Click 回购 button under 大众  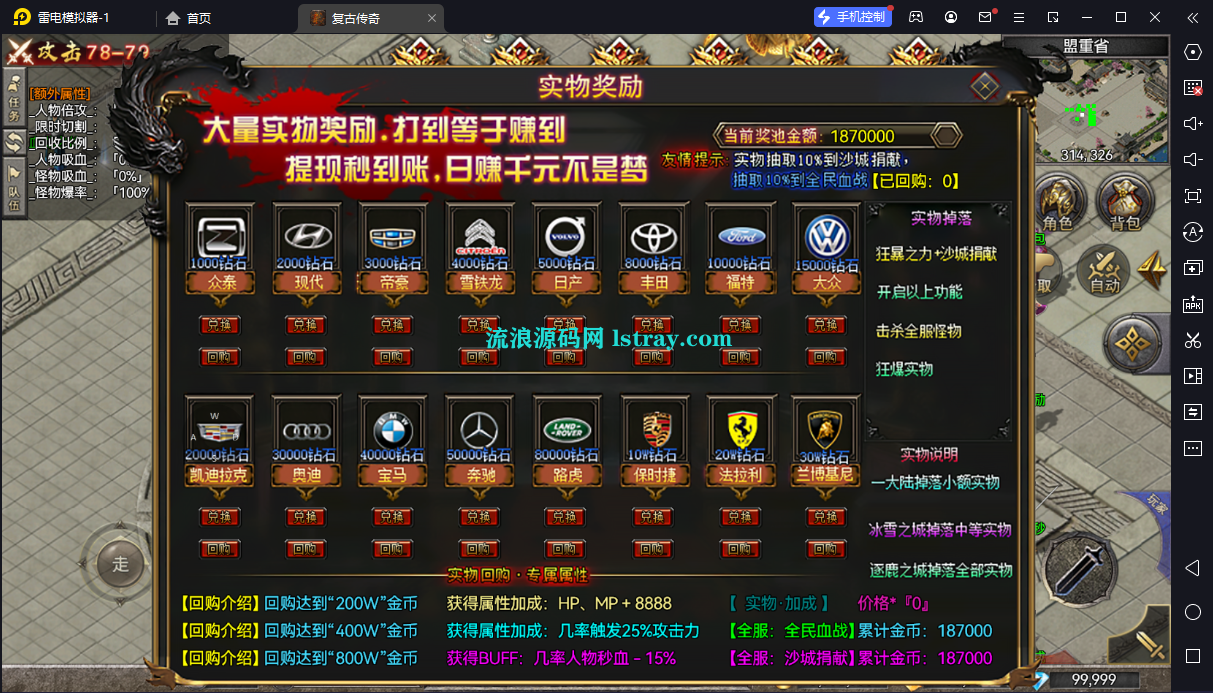(826, 356)
